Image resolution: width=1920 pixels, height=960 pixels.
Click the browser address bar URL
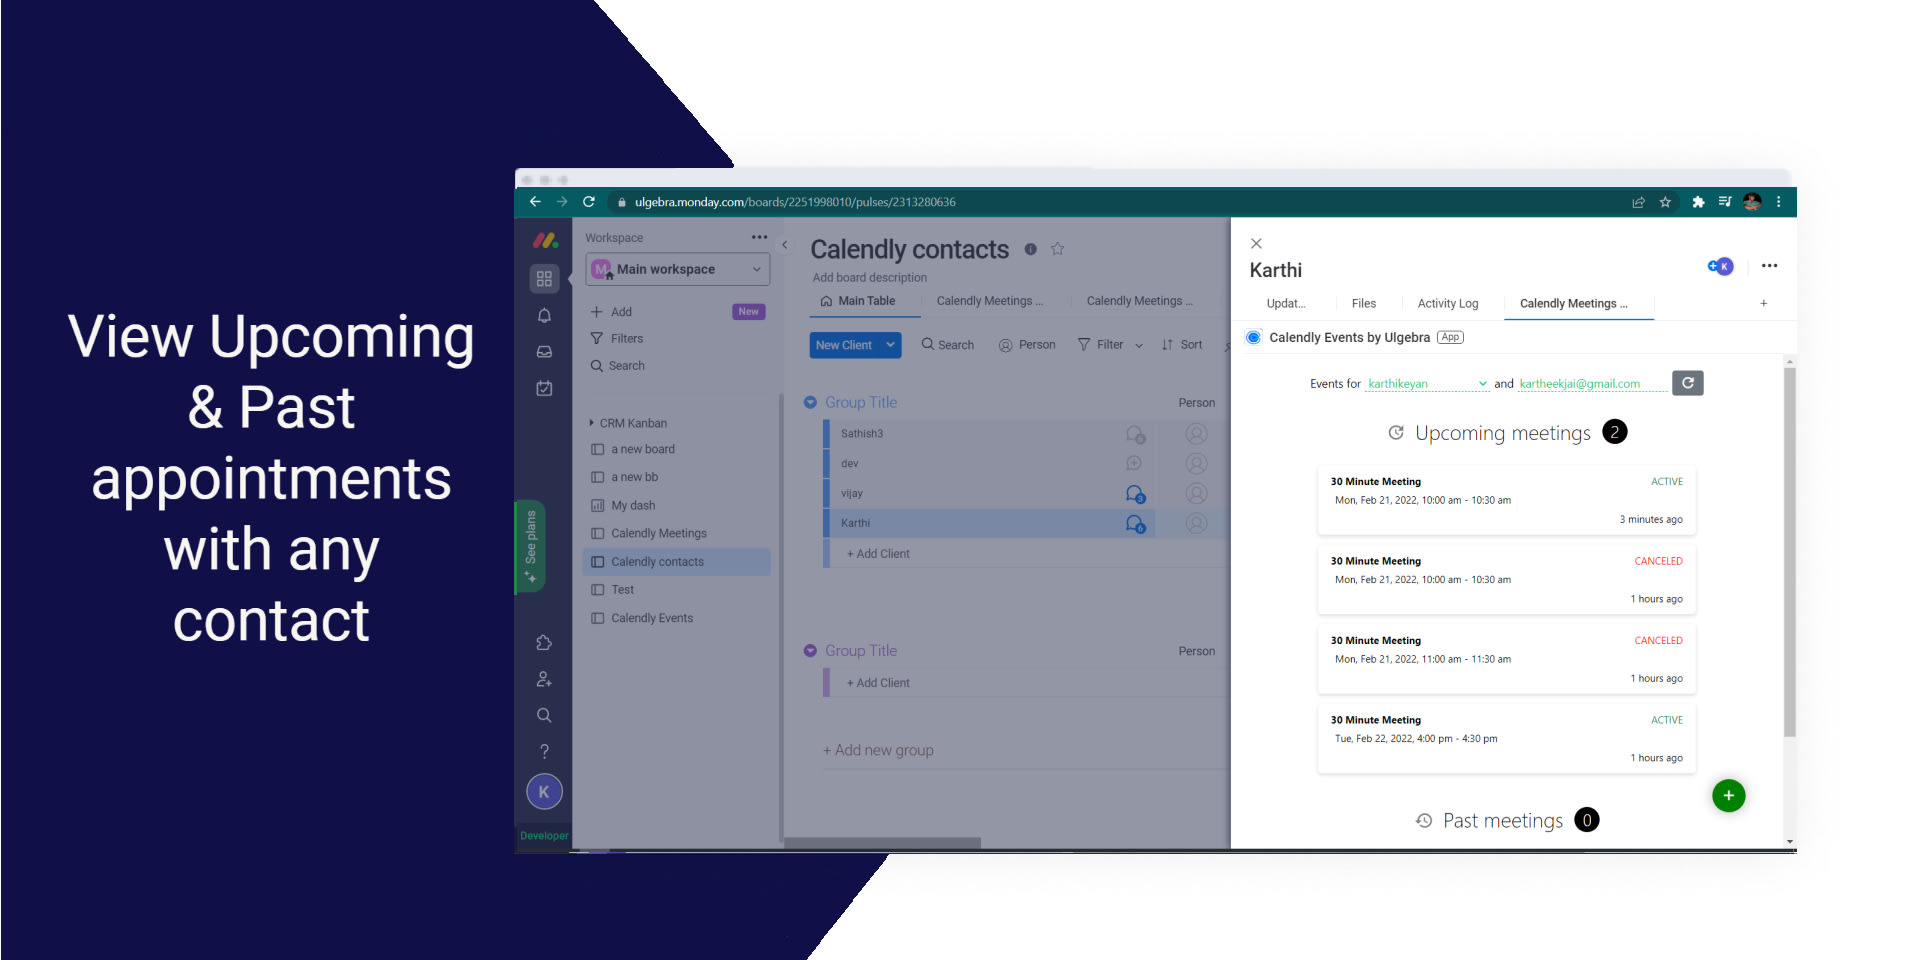click(x=795, y=202)
